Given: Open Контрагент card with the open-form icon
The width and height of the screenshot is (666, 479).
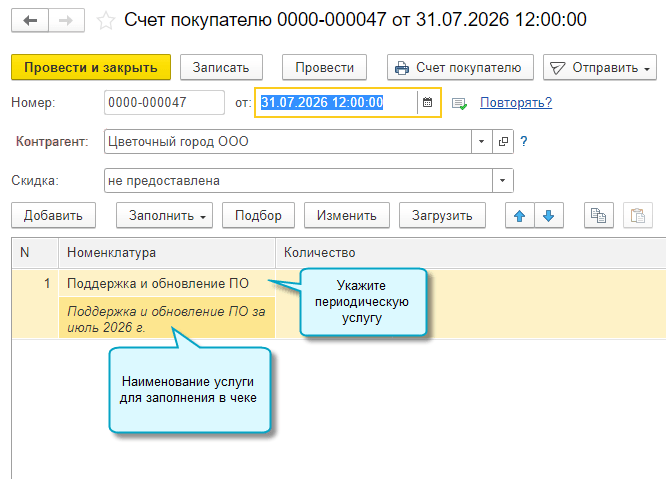Looking at the screenshot, I should (503, 141).
